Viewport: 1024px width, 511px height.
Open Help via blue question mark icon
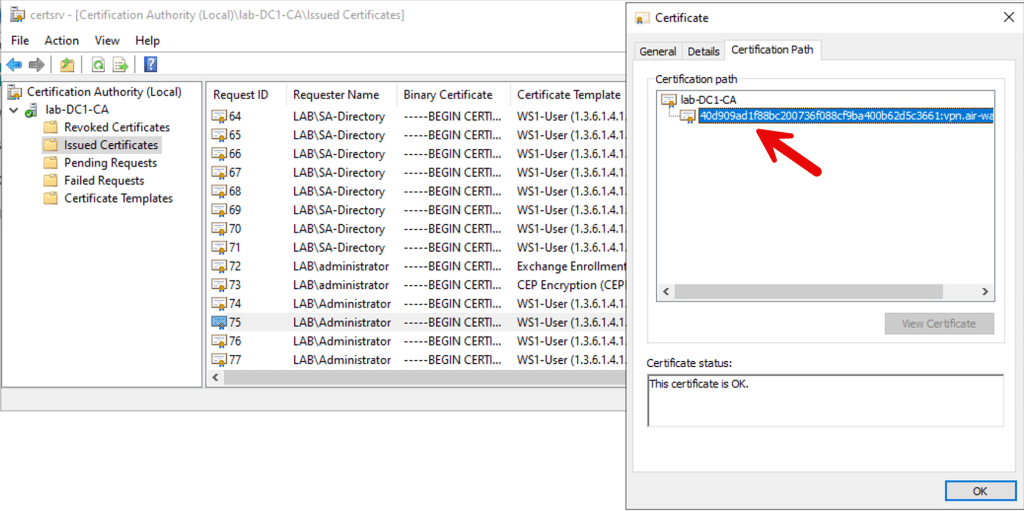[x=150, y=65]
